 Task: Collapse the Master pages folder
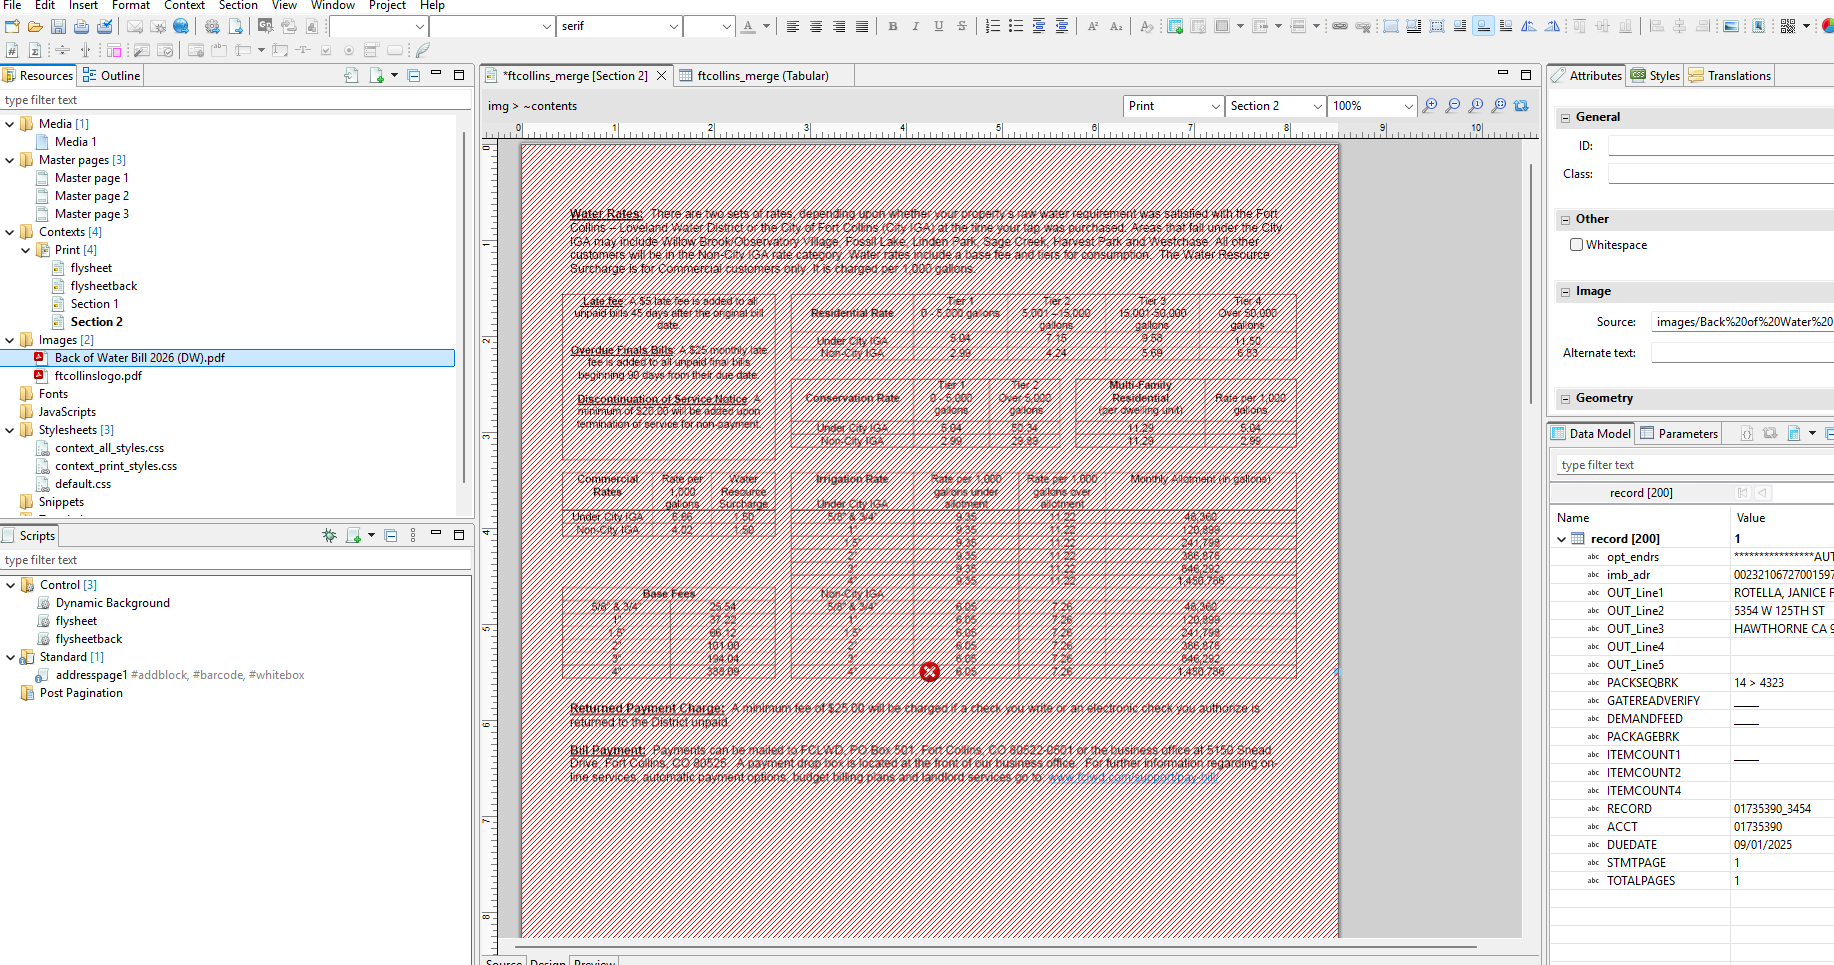(x=10, y=160)
